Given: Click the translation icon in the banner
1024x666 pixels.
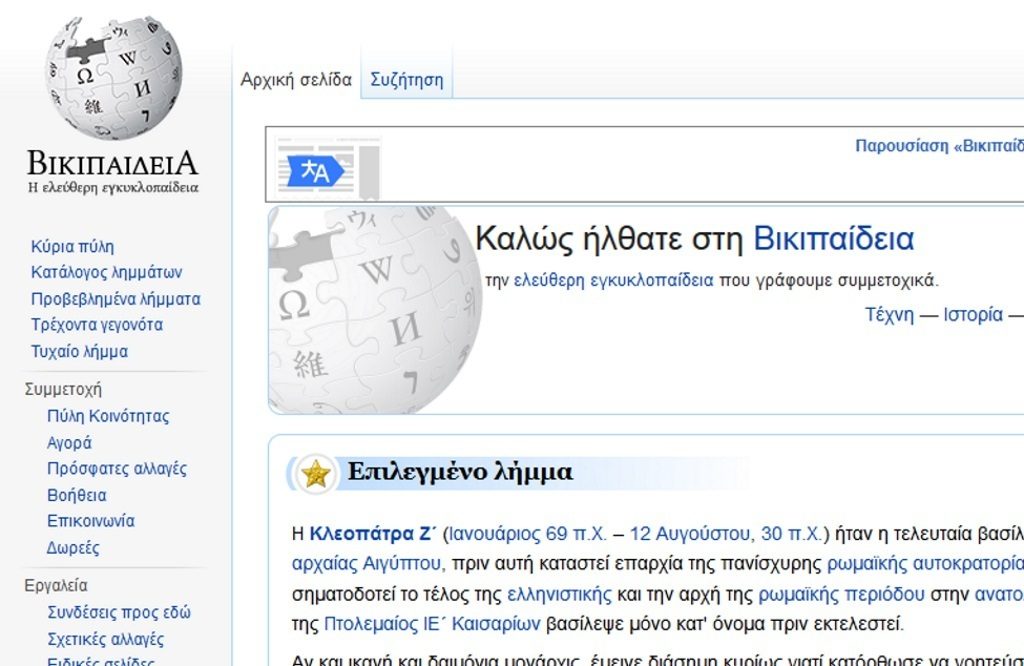Looking at the screenshot, I should point(316,170).
